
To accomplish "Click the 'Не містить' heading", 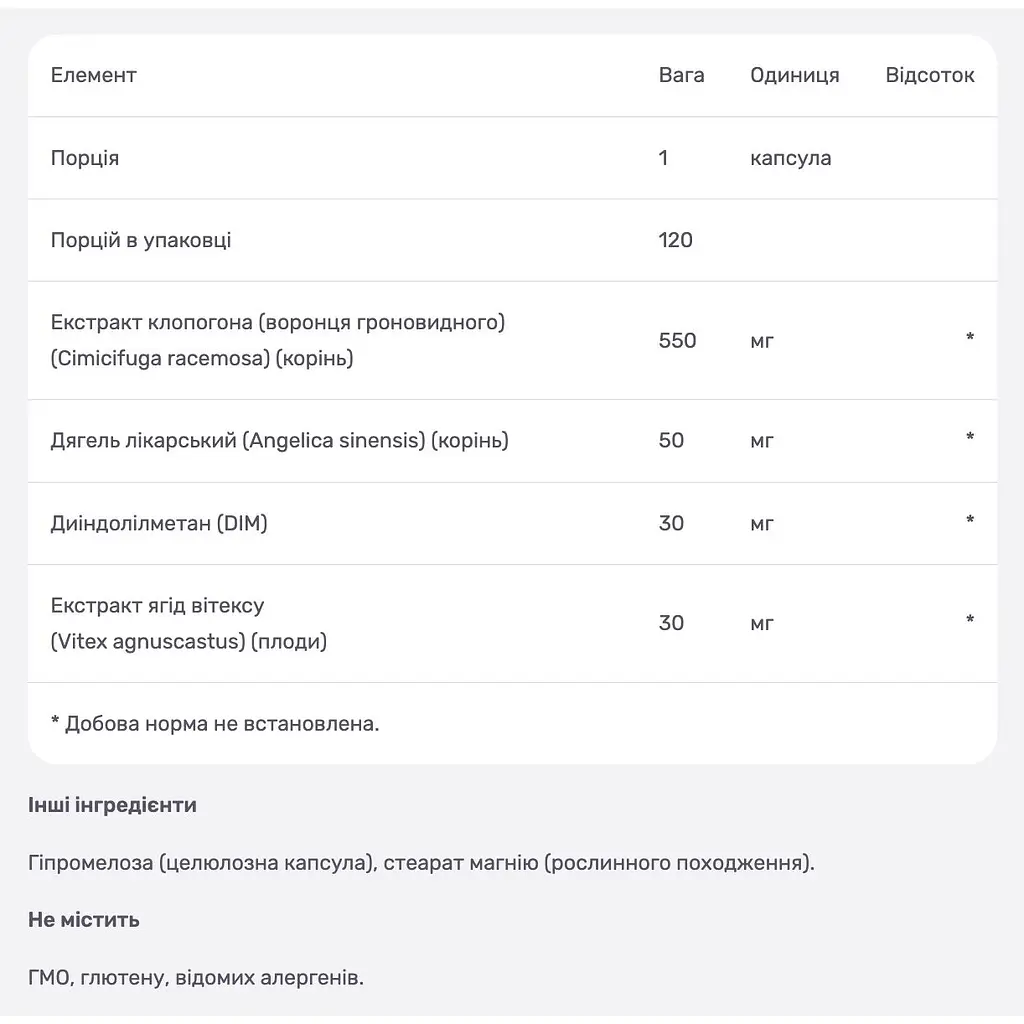I will click(x=84, y=920).
